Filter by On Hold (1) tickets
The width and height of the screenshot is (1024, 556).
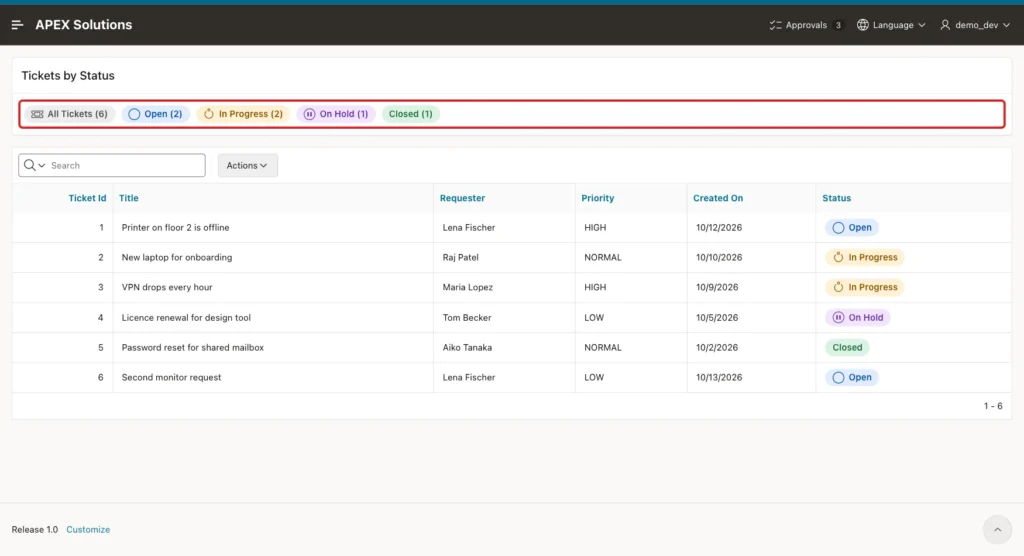tap(336, 114)
